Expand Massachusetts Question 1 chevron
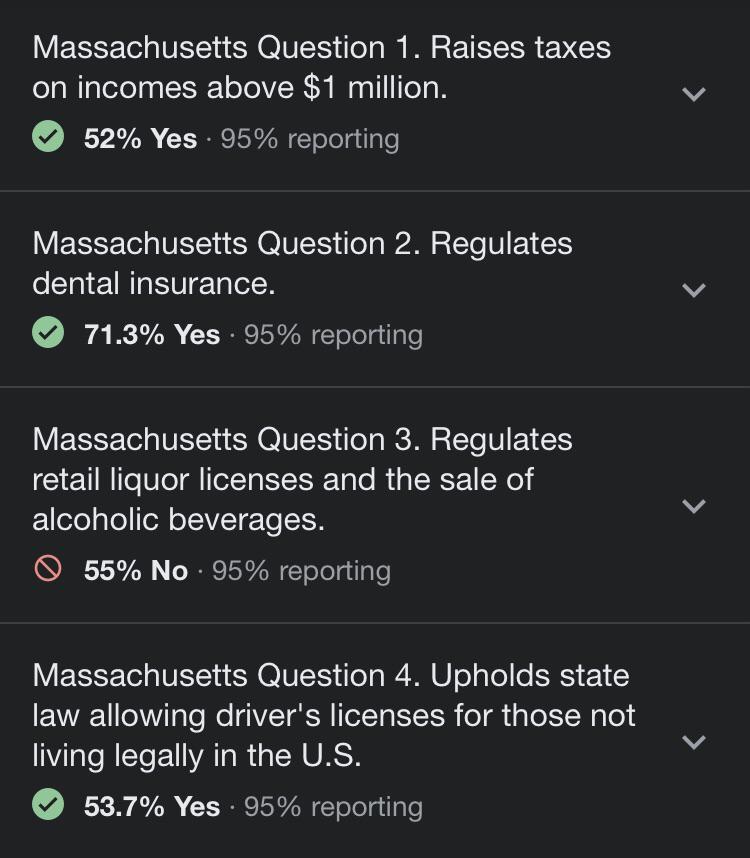This screenshot has width=750, height=858. click(693, 94)
